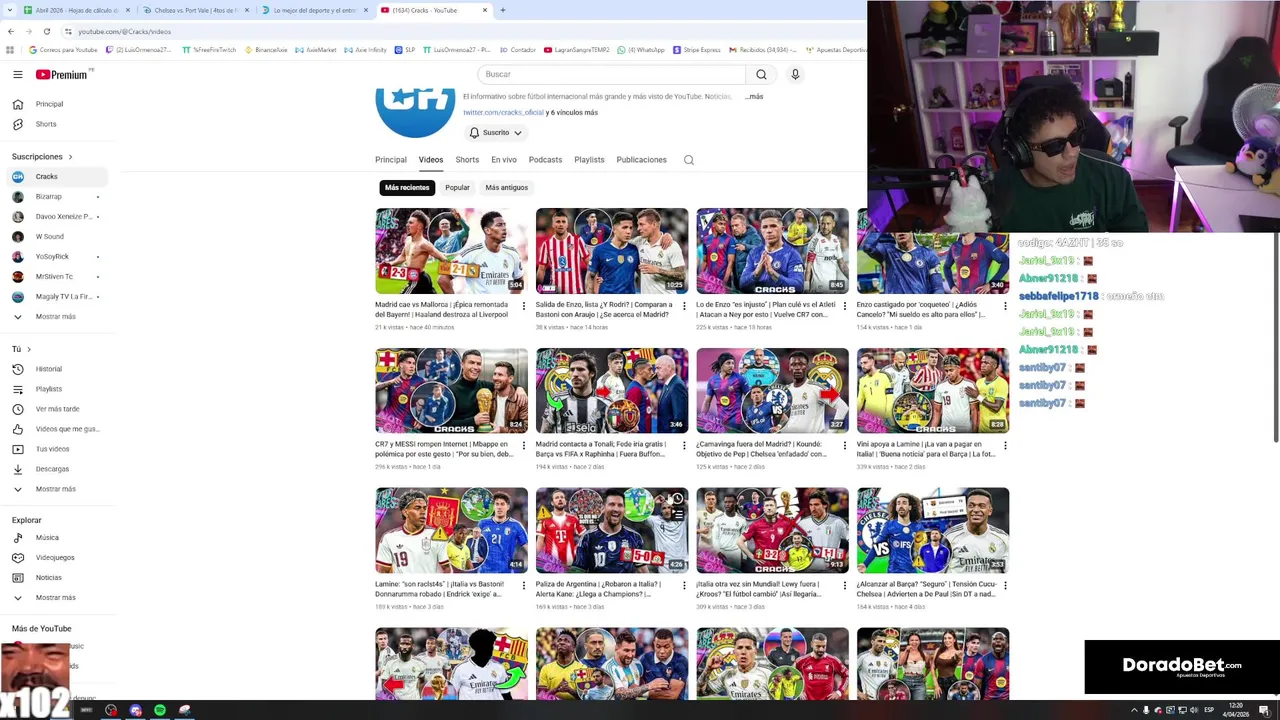Show hidden system tray icons
Viewport: 1280px width, 720px height.
point(1134,710)
